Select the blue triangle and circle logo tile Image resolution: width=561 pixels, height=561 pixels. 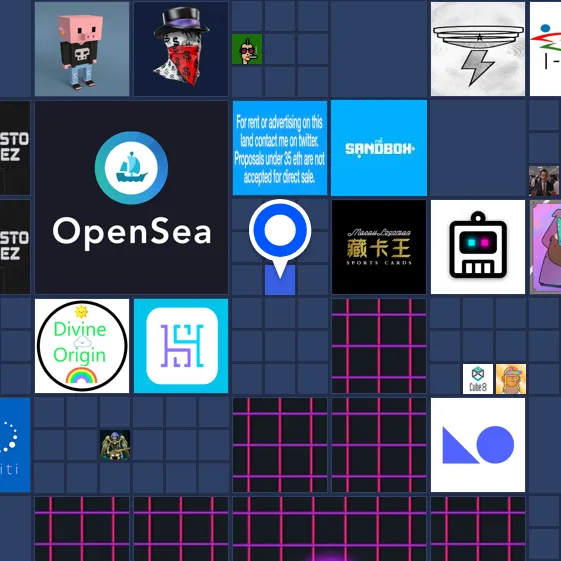coord(478,445)
